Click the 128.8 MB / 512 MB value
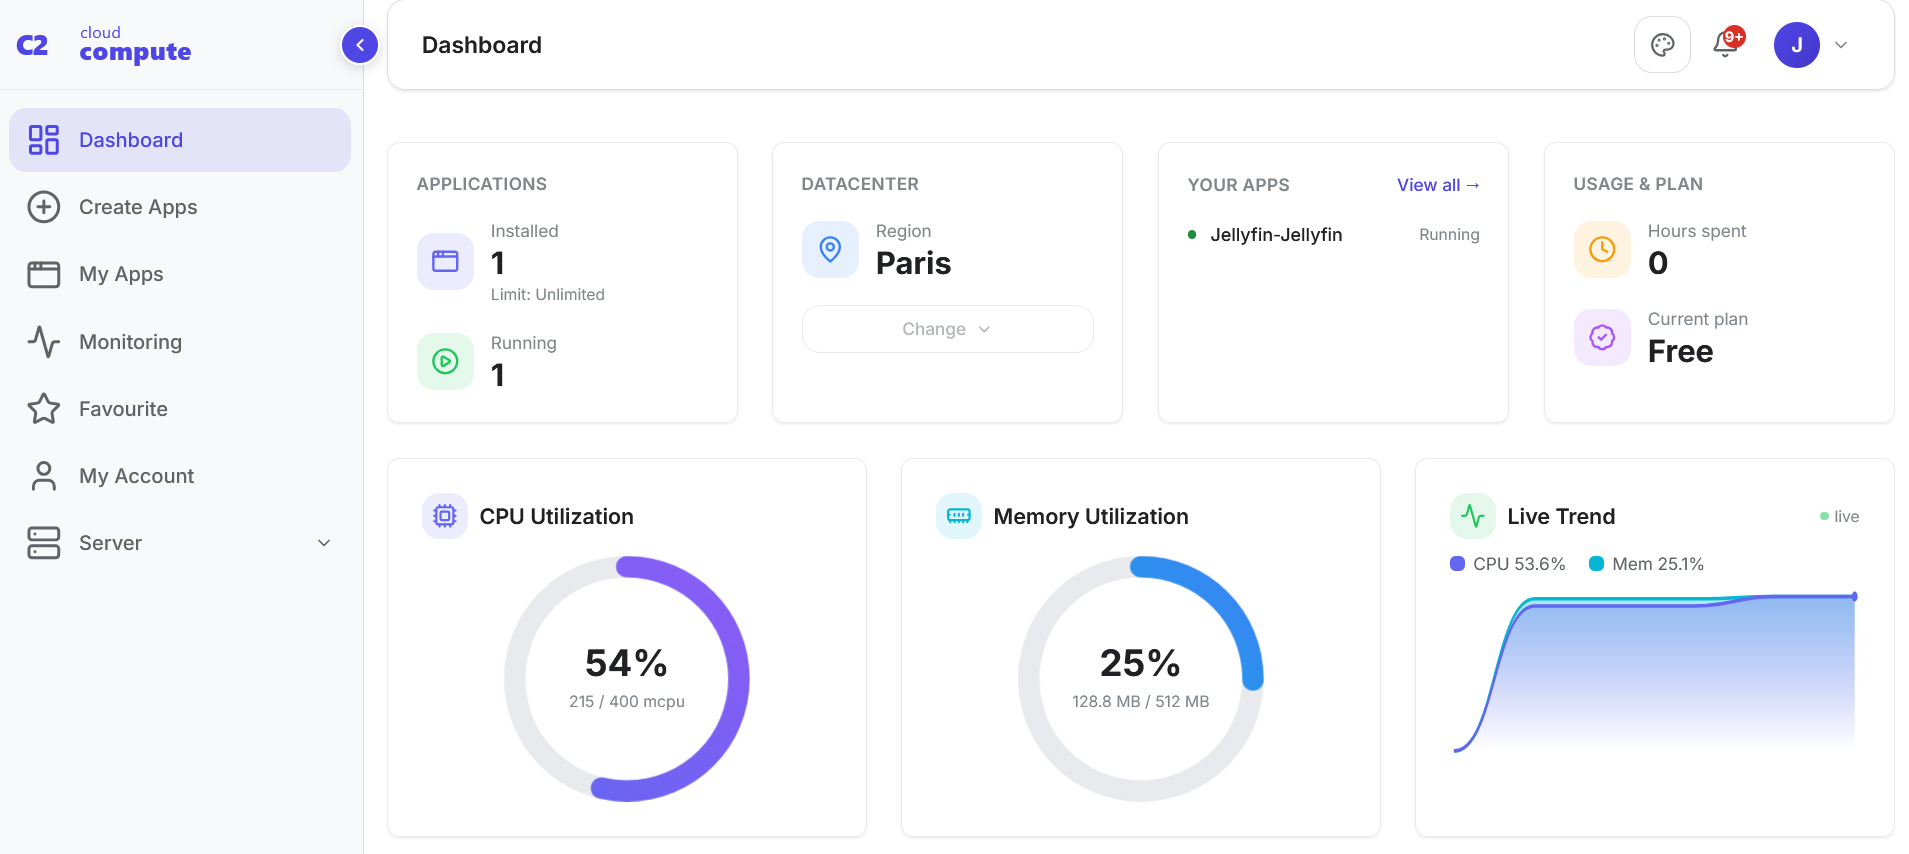The height and width of the screenshot is (854, 1909). [x=1141, y=702]
